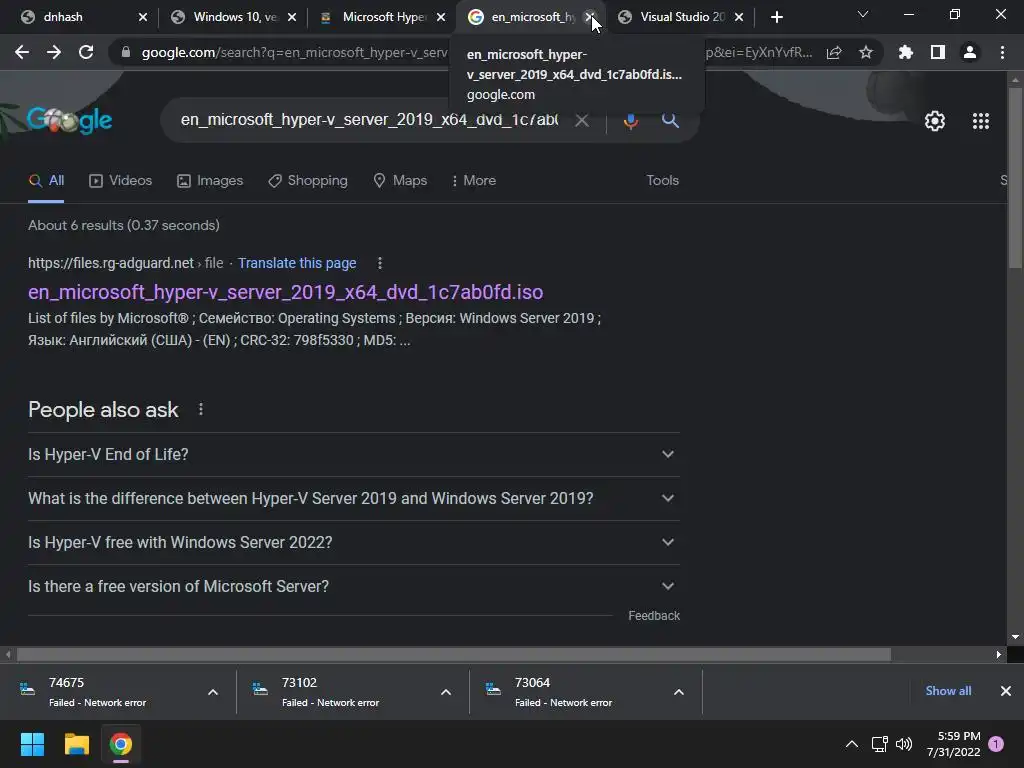The image size is (1024, 768).
Task: Open tab search dropdown arrow
Action: [863, 14]
